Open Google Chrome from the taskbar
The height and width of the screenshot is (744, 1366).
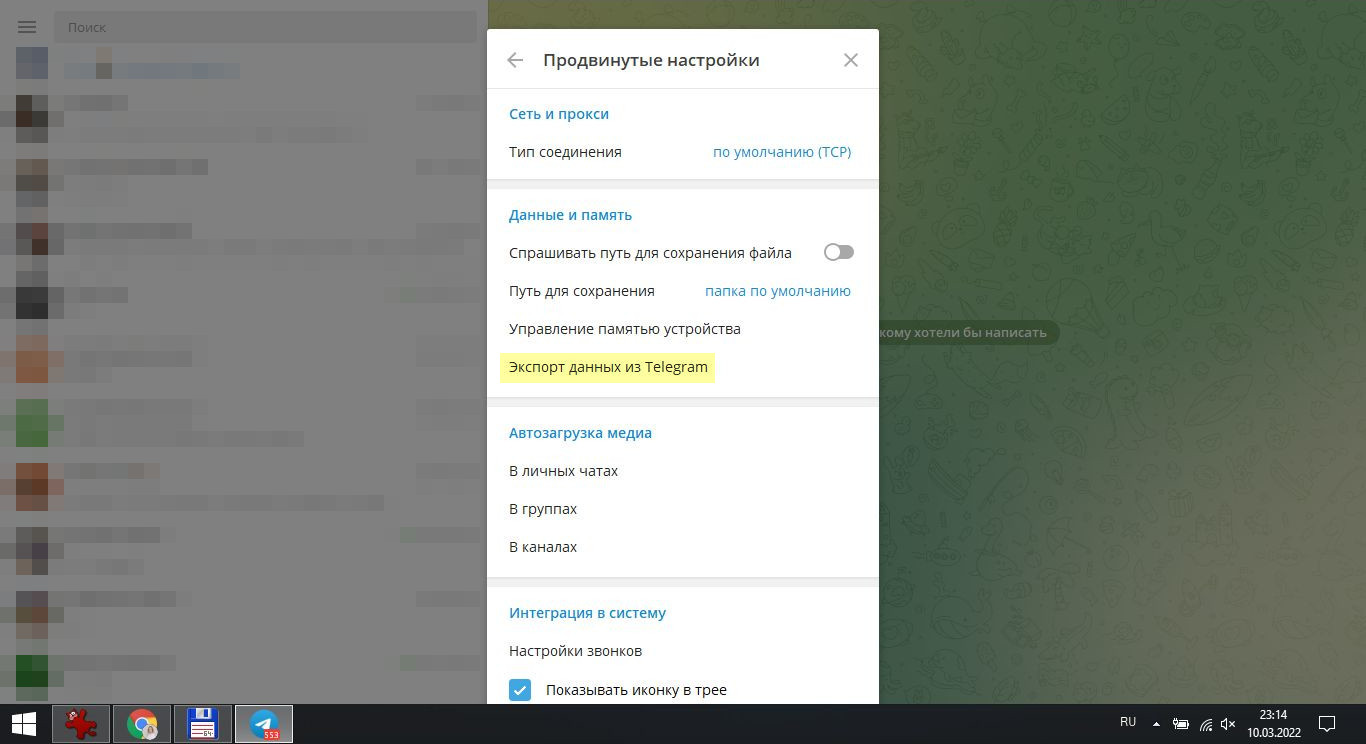(x=142, y=723)
